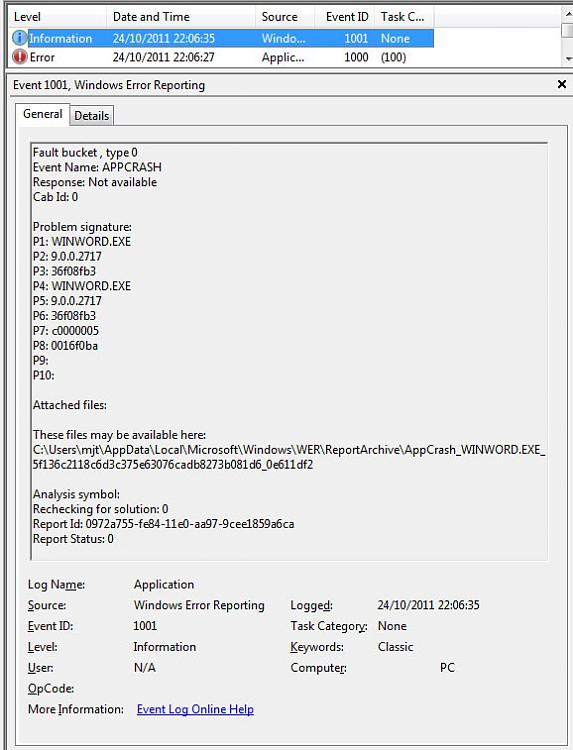Select the Information event row 22:06:35
Image resolution: width=573 pixels, height=750 pixels.
point(222,38)
